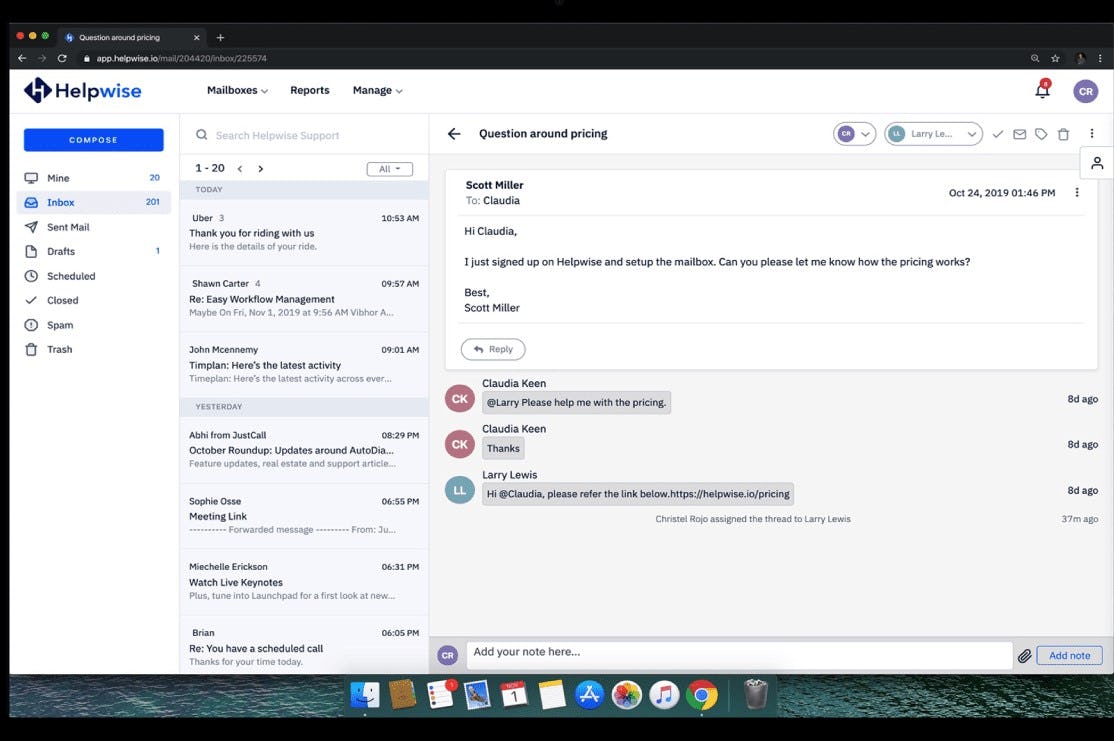
Task: Open the Spam folder
Action: pos(93,325)
